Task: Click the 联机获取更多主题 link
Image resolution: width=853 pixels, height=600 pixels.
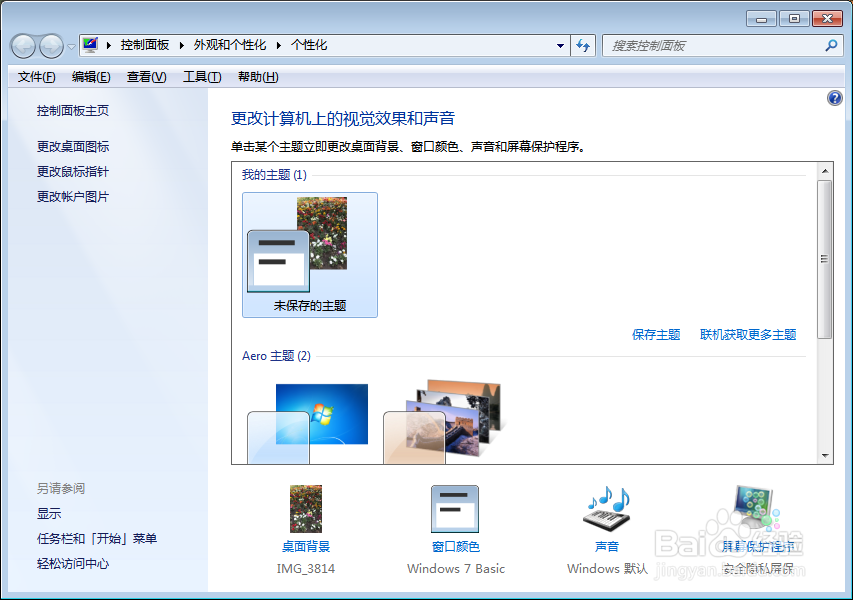Action: click(x=748, y=334)
